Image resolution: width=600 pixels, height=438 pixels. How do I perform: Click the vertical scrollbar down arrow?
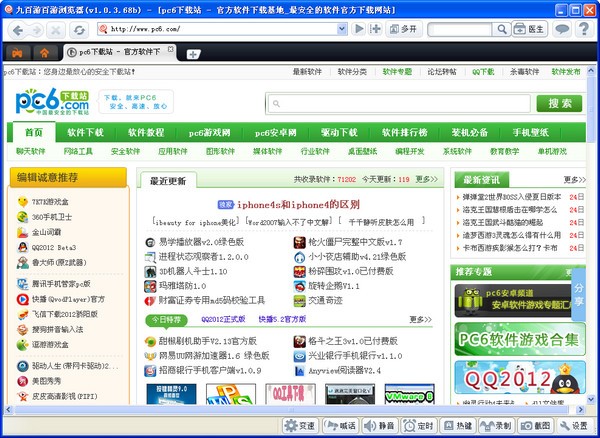(591, 400)
